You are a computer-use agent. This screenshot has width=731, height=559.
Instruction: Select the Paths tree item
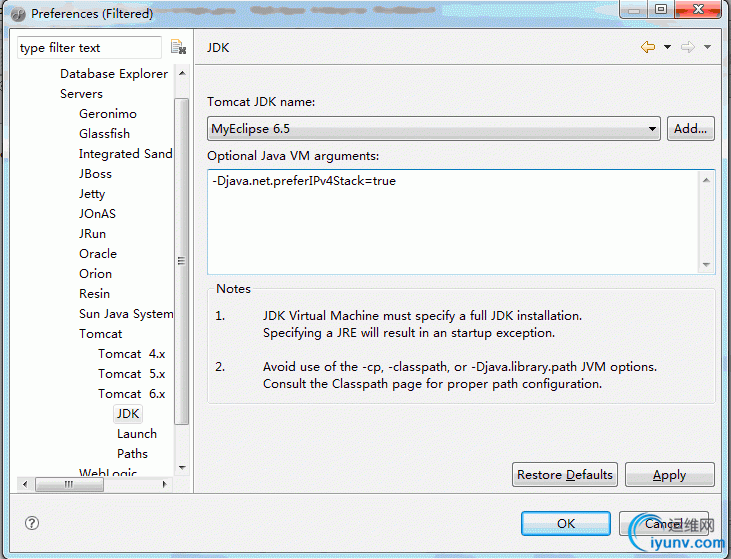click(132, 454)
